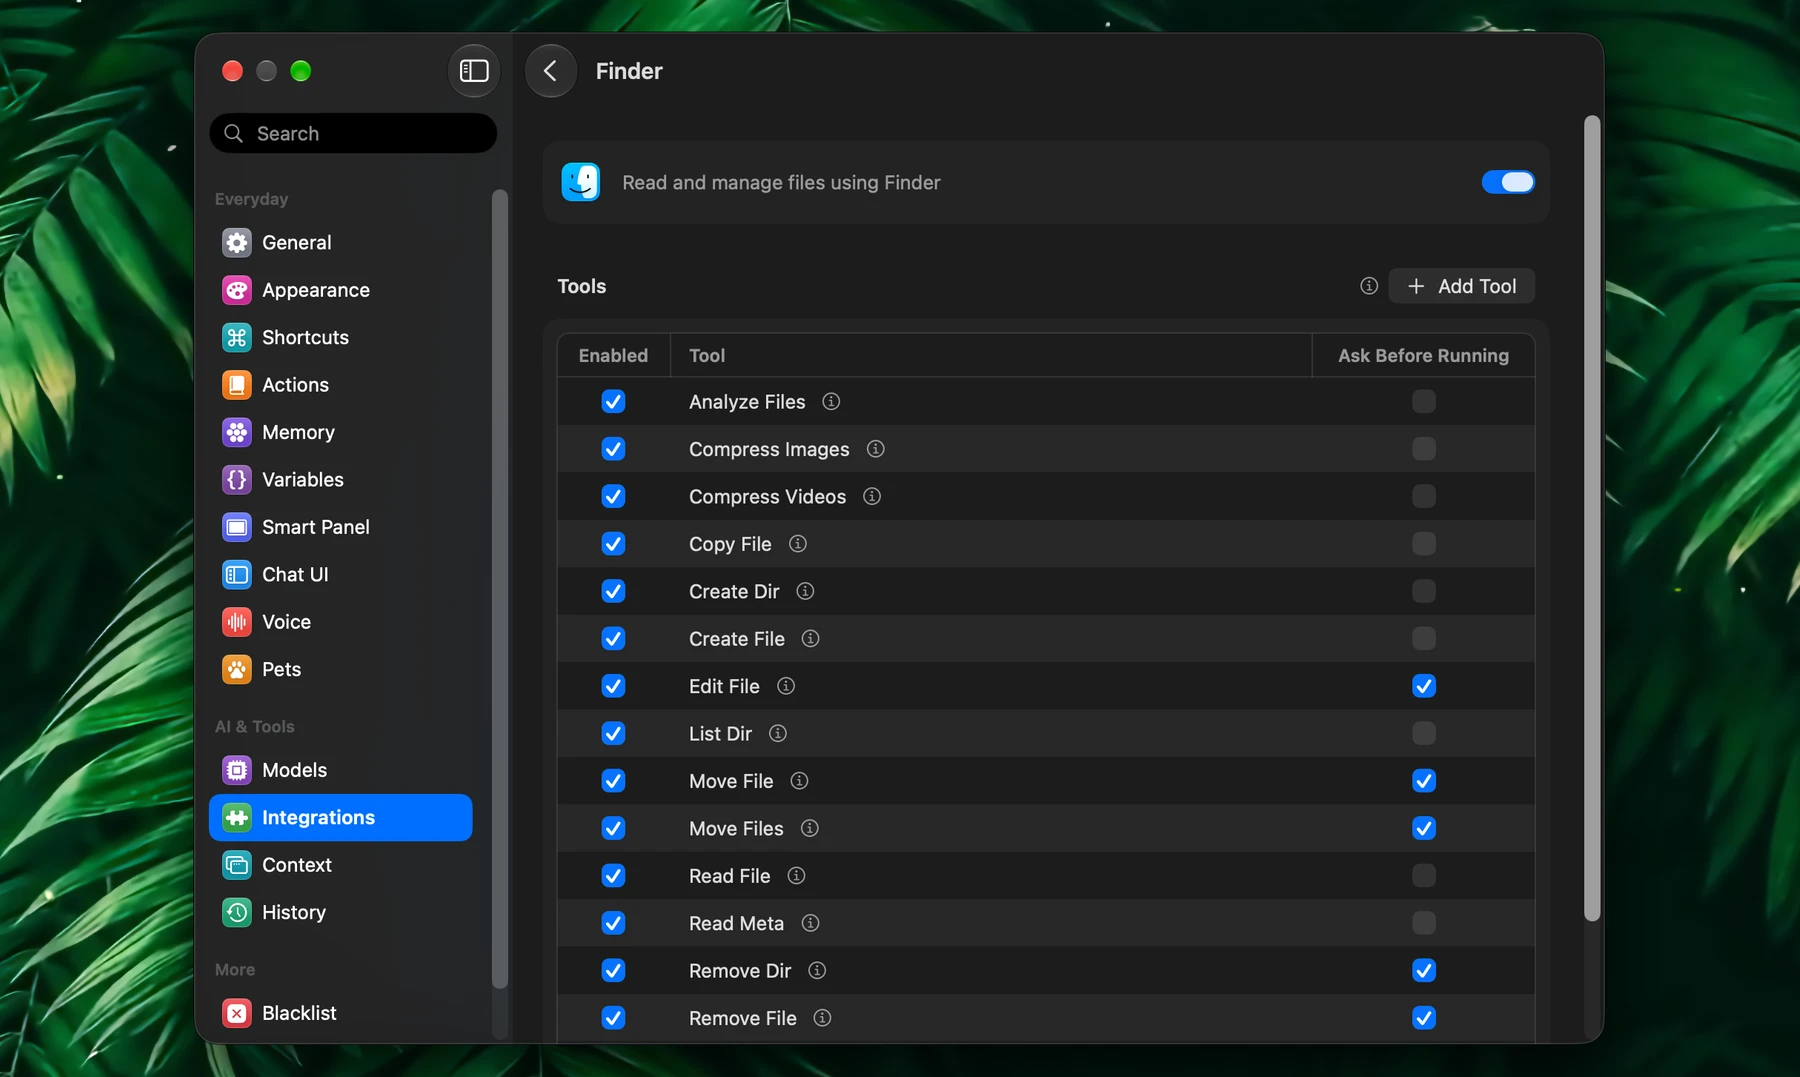Uncheck Enabled for Create Dir

(613, 591)
